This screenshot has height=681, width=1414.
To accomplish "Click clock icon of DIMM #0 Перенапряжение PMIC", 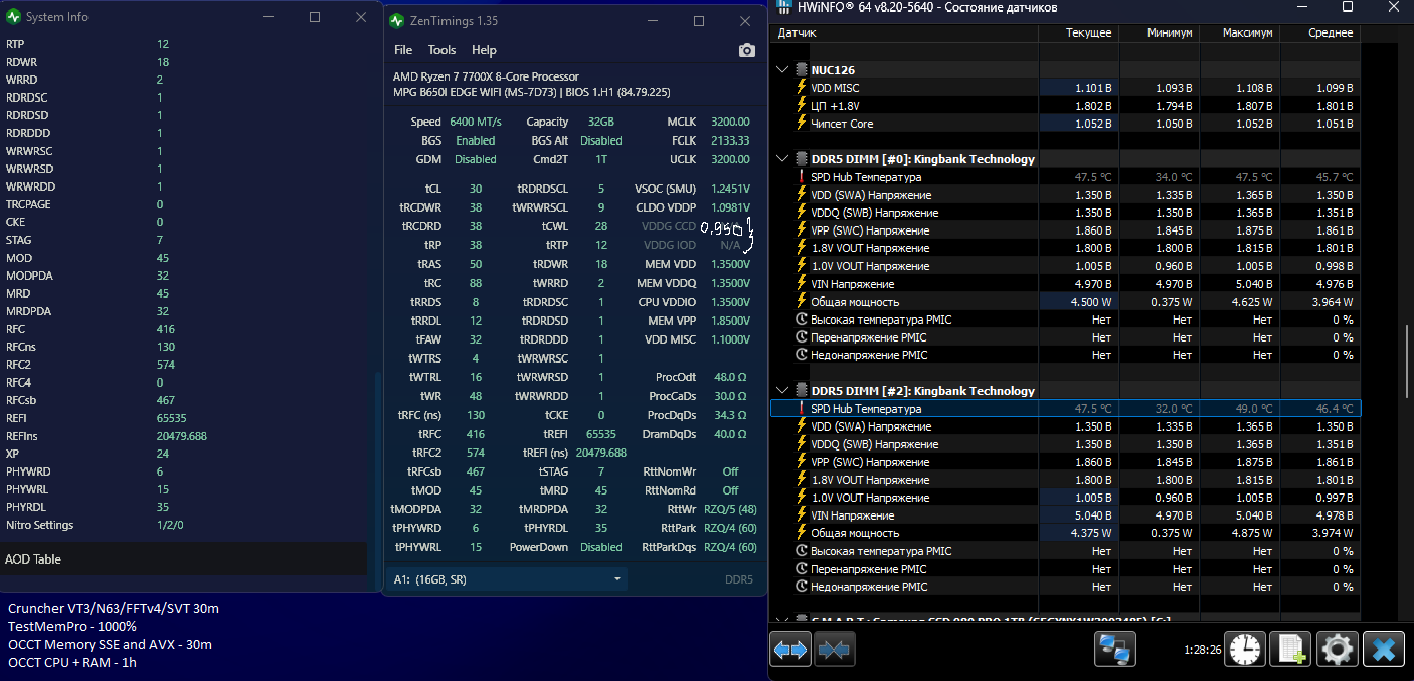I will pos(801,338).
